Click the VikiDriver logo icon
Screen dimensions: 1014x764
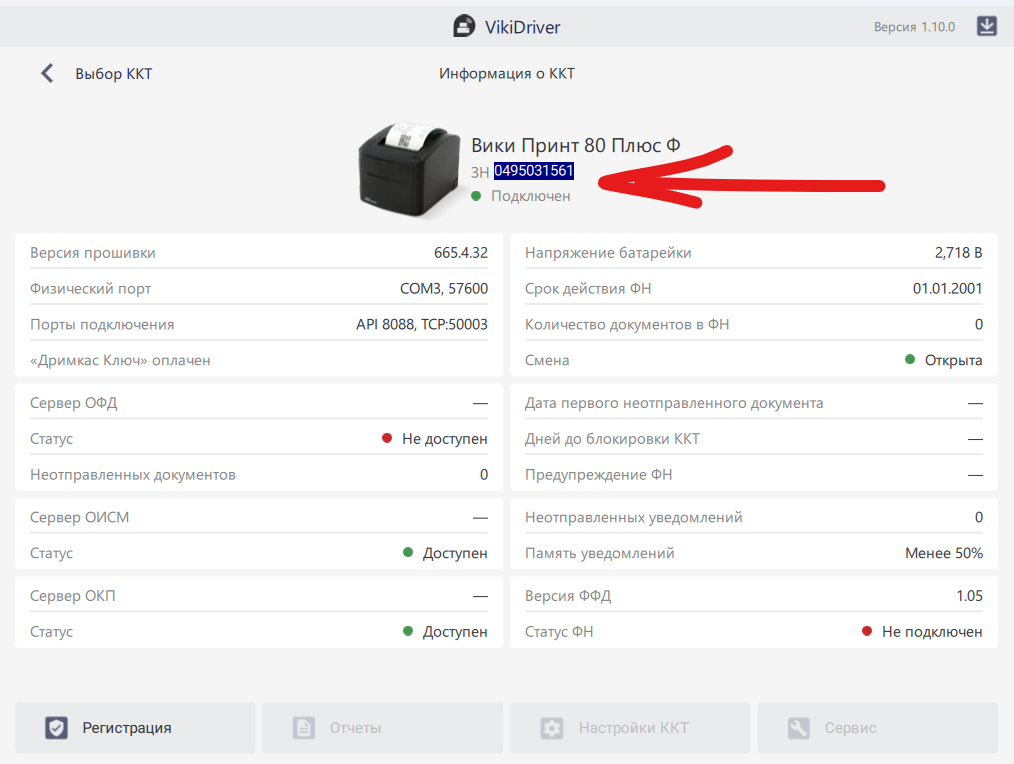click(x=464, y=26)
